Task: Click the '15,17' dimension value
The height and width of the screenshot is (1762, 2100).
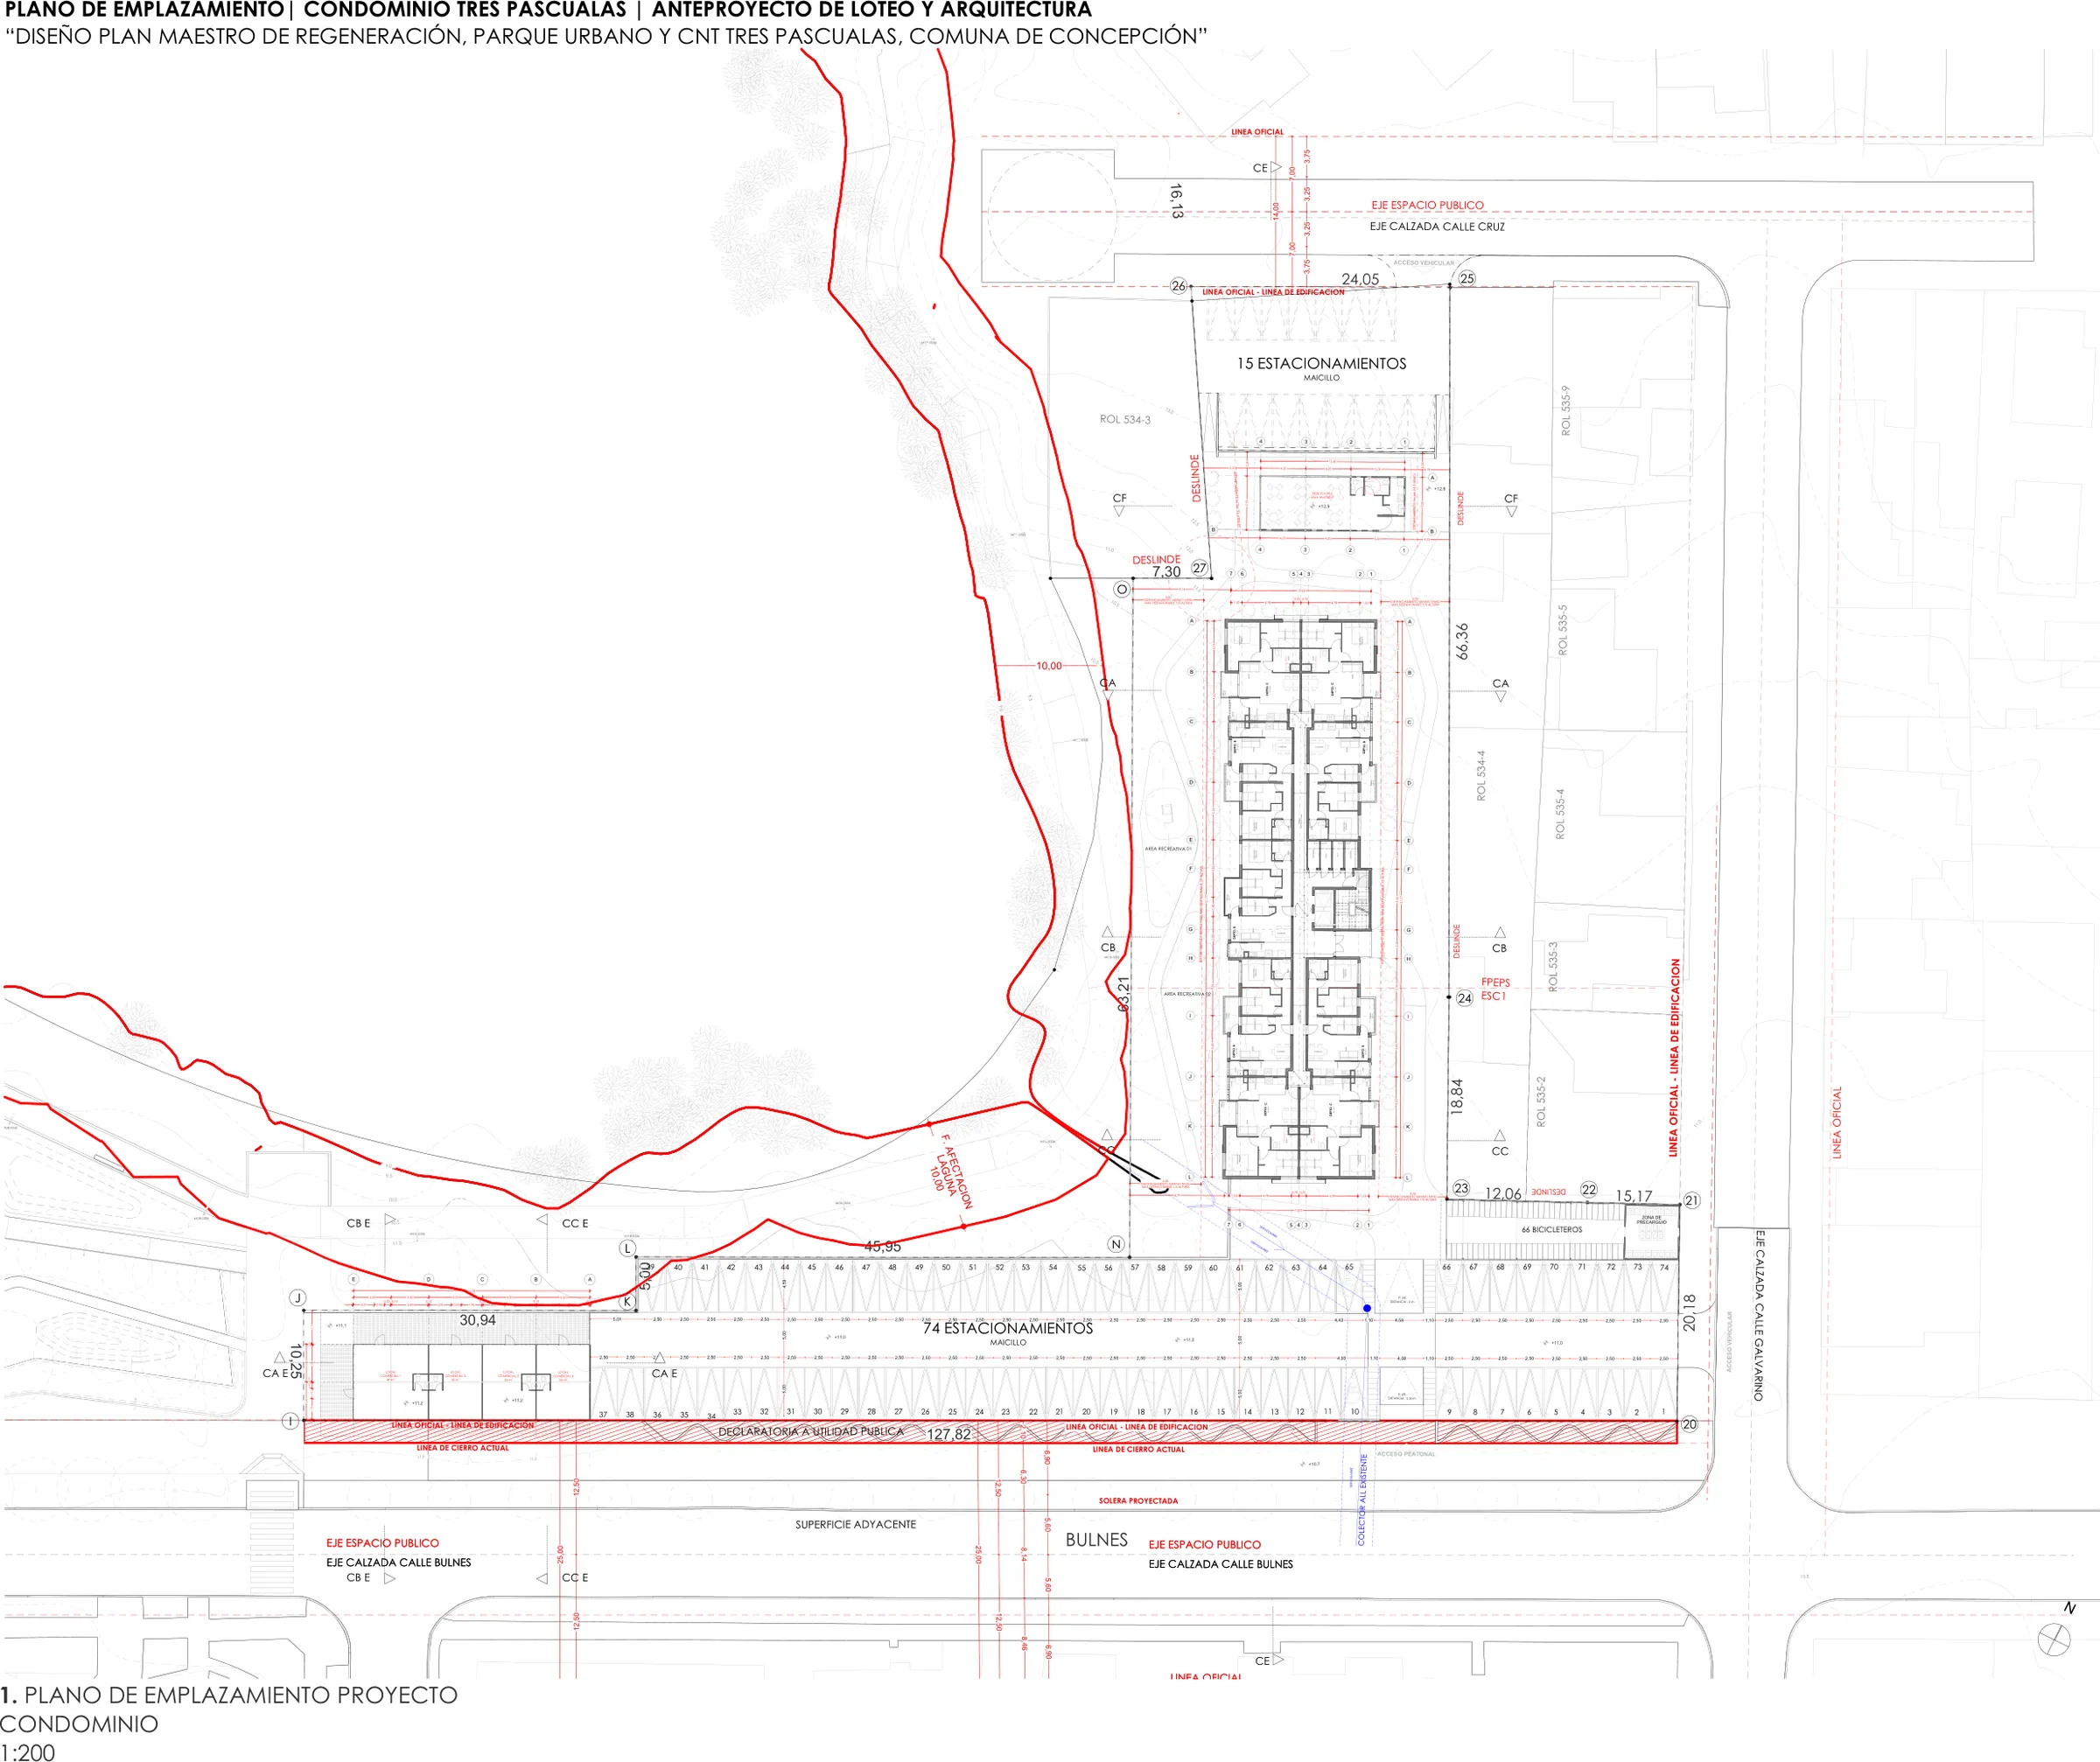Action: 1634,1196
